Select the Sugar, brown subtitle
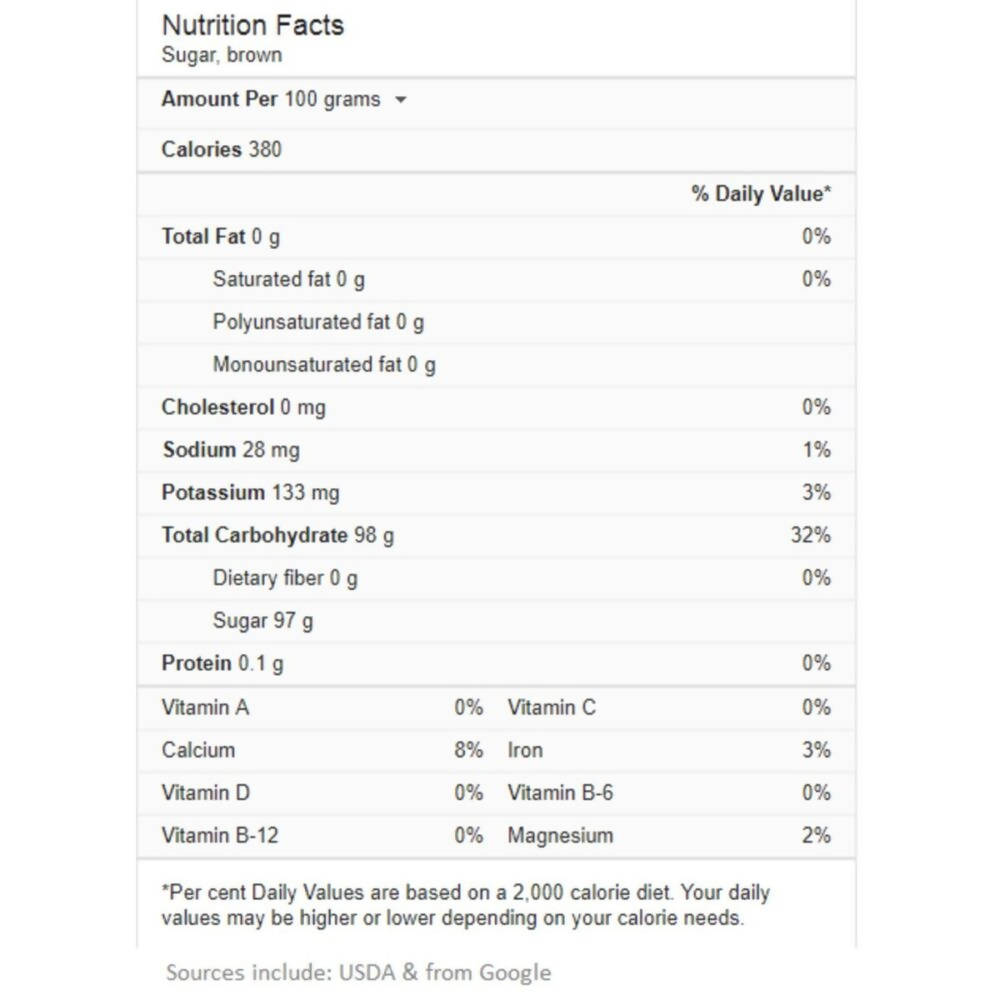 (x=222, y=55)
